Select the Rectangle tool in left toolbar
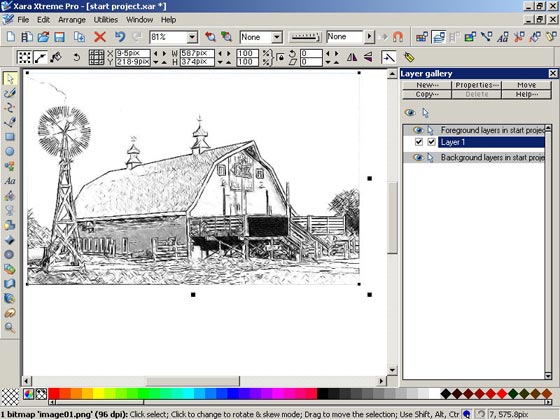Viewport: 560px width, 420px height. 10,137
